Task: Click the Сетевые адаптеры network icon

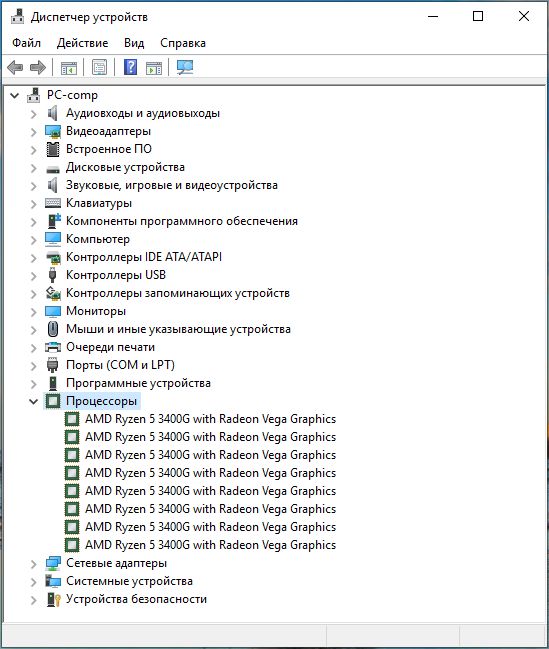Action: coord(53,563)
